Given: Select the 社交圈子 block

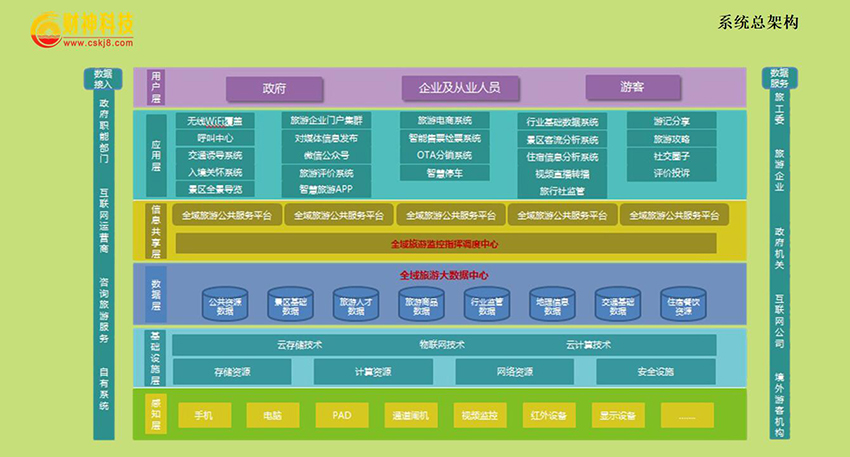Looking at the screenshot, I should pos(672,156).
